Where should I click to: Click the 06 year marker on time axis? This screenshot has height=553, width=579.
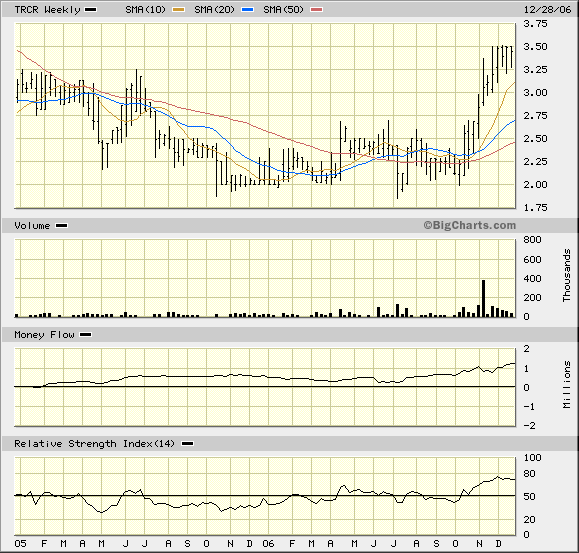click(x=268, y=543)
